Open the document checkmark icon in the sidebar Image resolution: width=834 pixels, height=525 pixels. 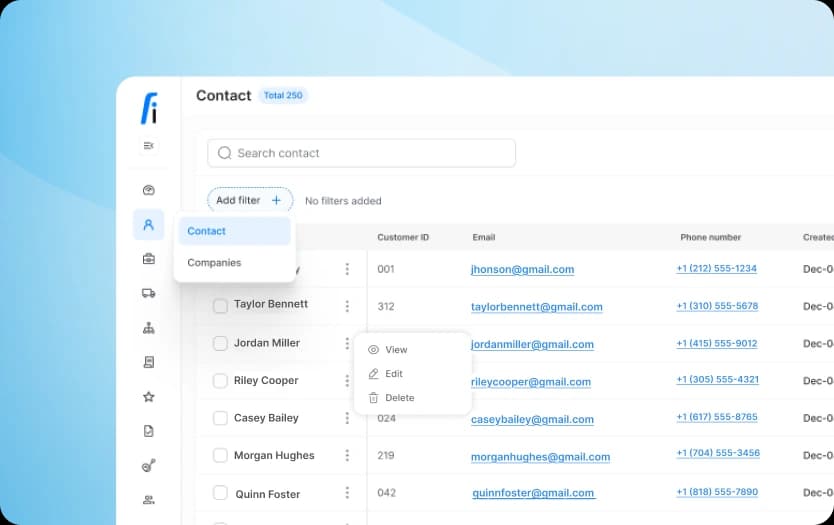pyautogui.click(x=148, y=431)
